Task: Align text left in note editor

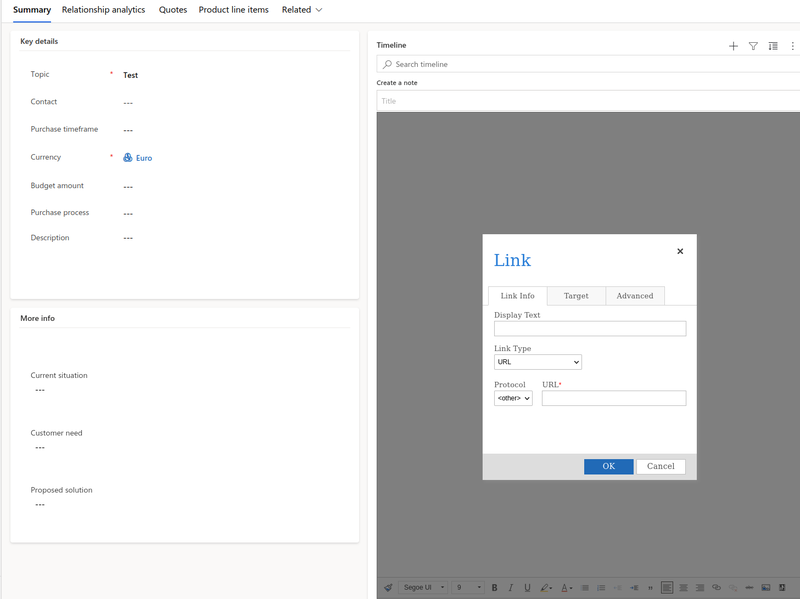Action: click(x=667, y=588)
